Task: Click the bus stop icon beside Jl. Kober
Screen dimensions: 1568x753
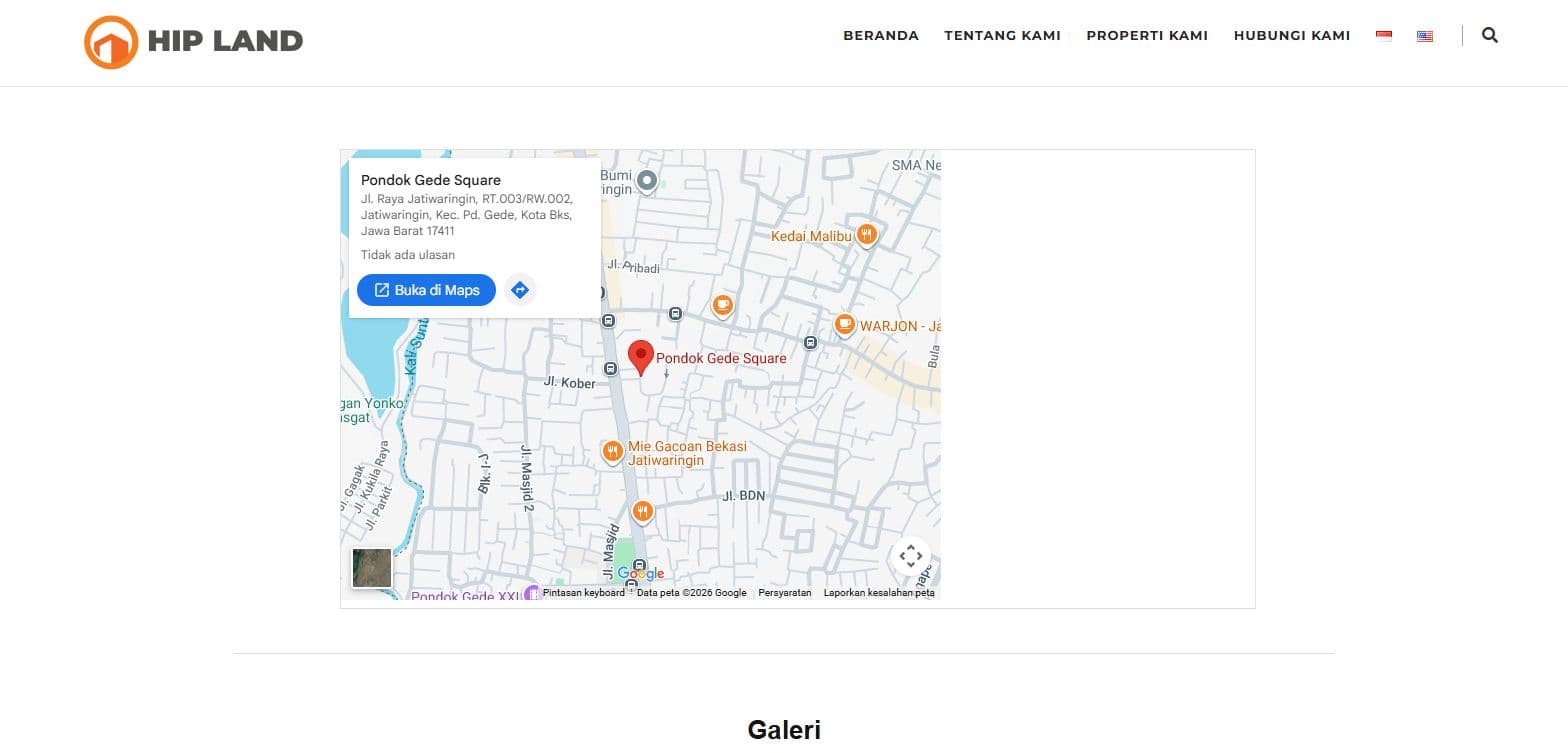Action: (x=611, y=369)
